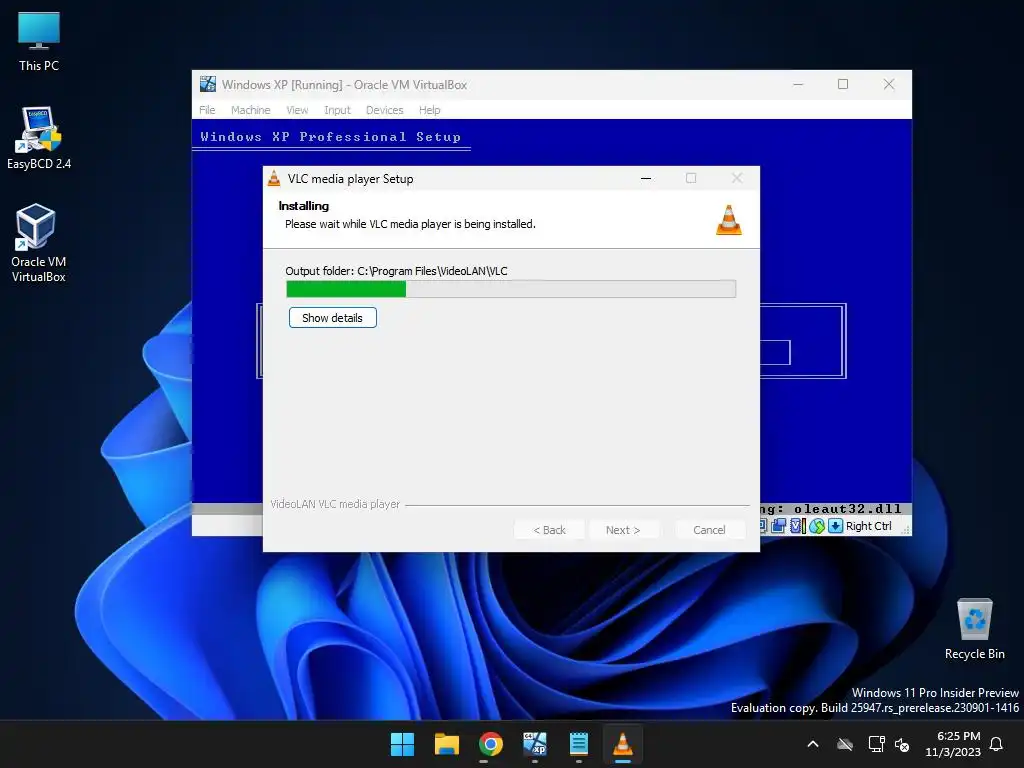Click the OneDrive not-signed-in tray icon

pyautogui.click(x=845, y=744)
